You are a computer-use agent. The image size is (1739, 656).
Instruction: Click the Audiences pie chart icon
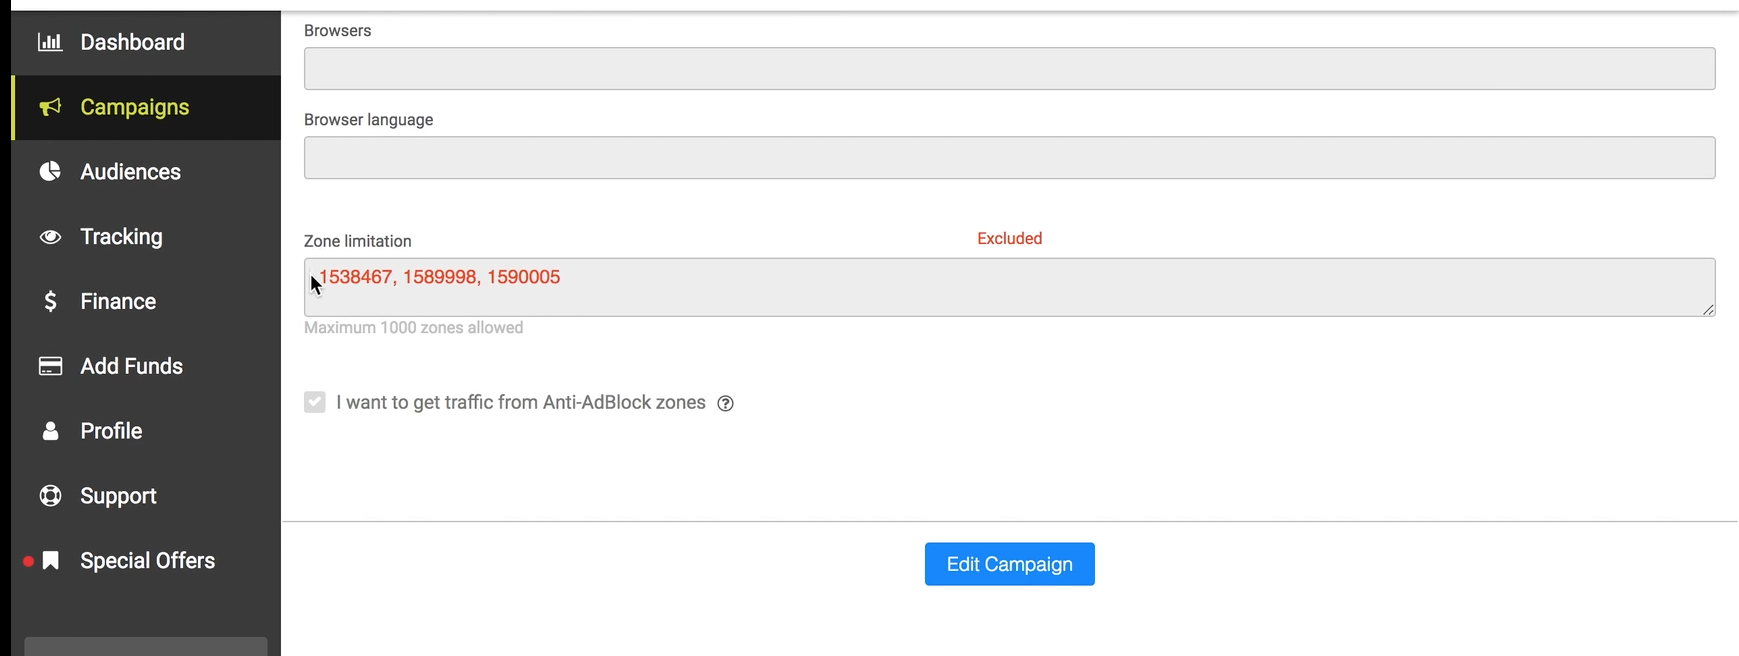pos(50,172)
